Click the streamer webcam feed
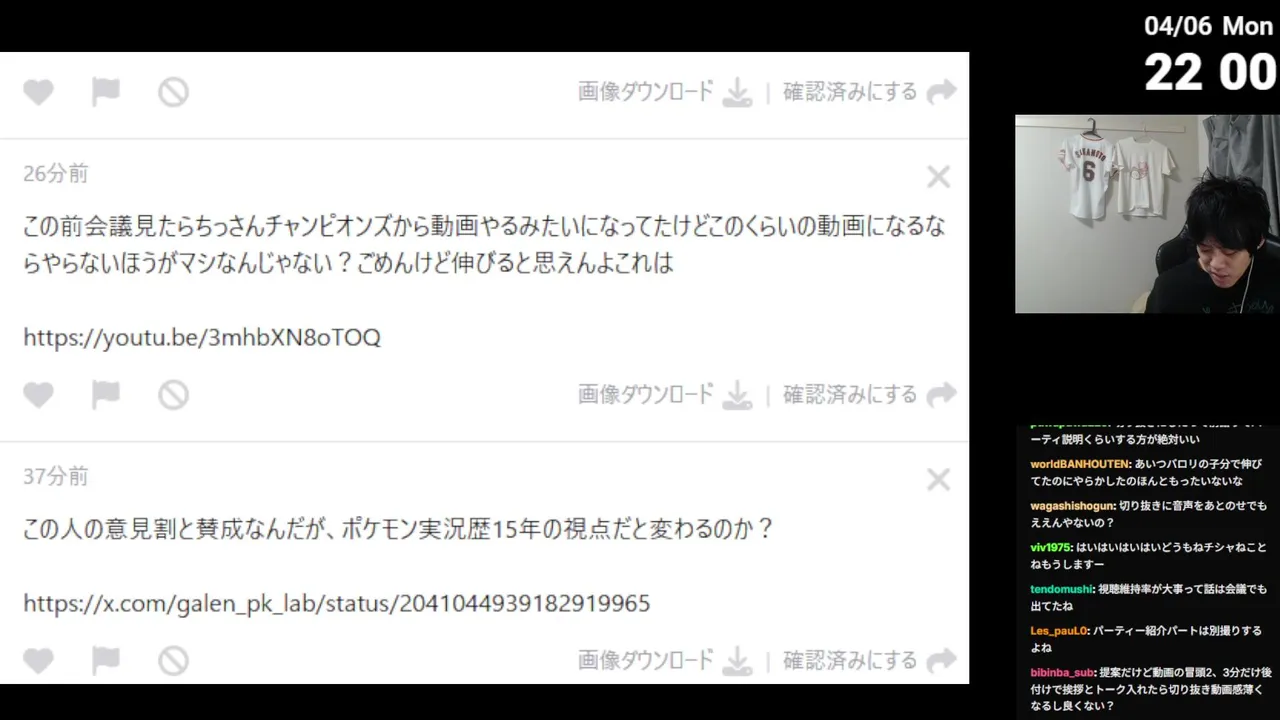The width and height of the screenshot is (1280, 720). [1147, 214]
